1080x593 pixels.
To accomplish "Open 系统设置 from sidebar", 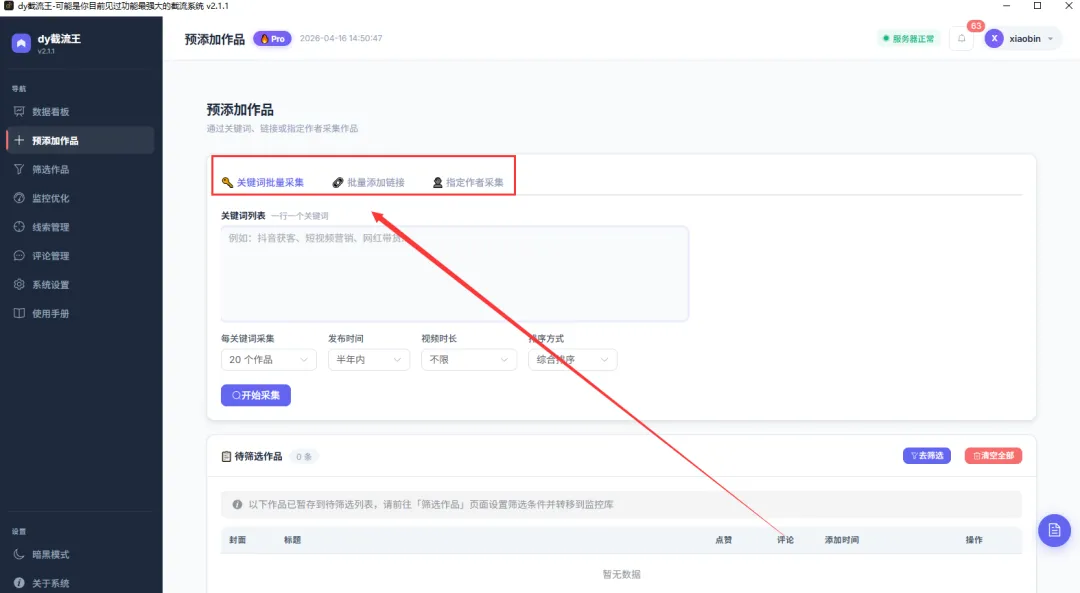I will [80, 285].
